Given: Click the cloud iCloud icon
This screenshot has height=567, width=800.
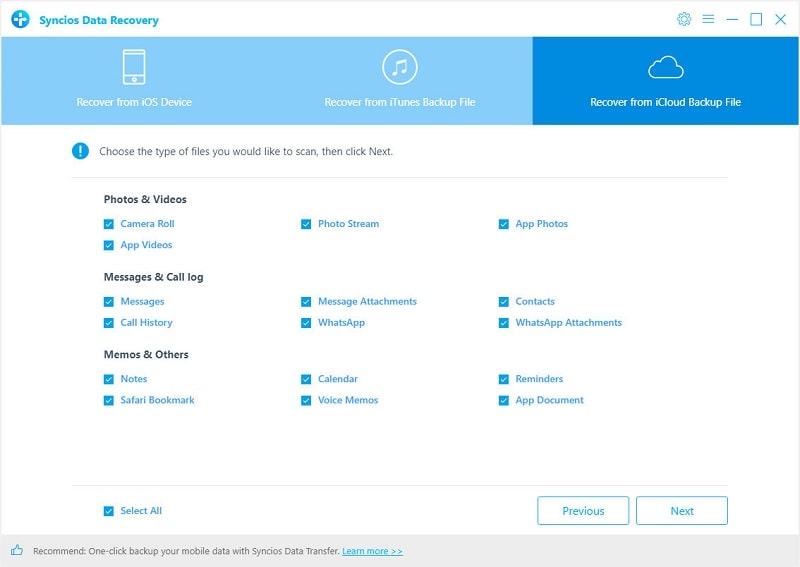Looking at the screenshot, I should (666, 67).
